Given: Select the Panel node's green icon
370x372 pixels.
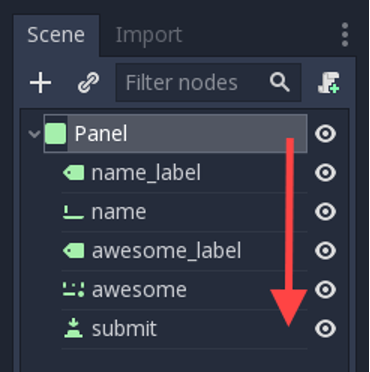Looking at the screenshot, I should [55, 134].
